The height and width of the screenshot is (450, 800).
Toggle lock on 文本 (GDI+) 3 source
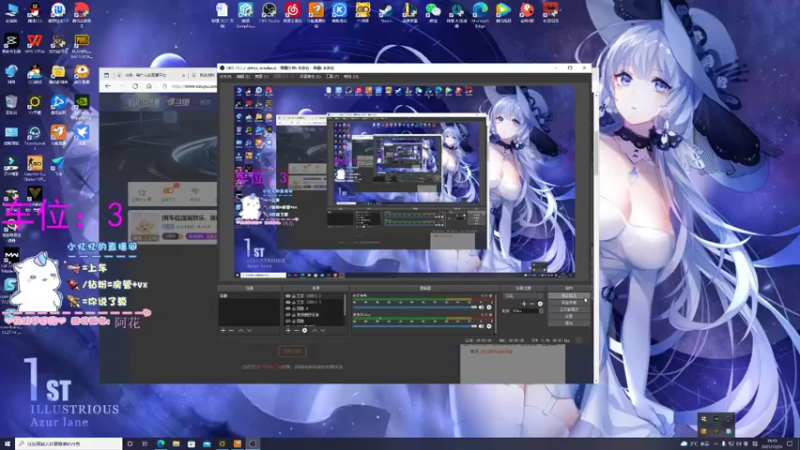293,302
